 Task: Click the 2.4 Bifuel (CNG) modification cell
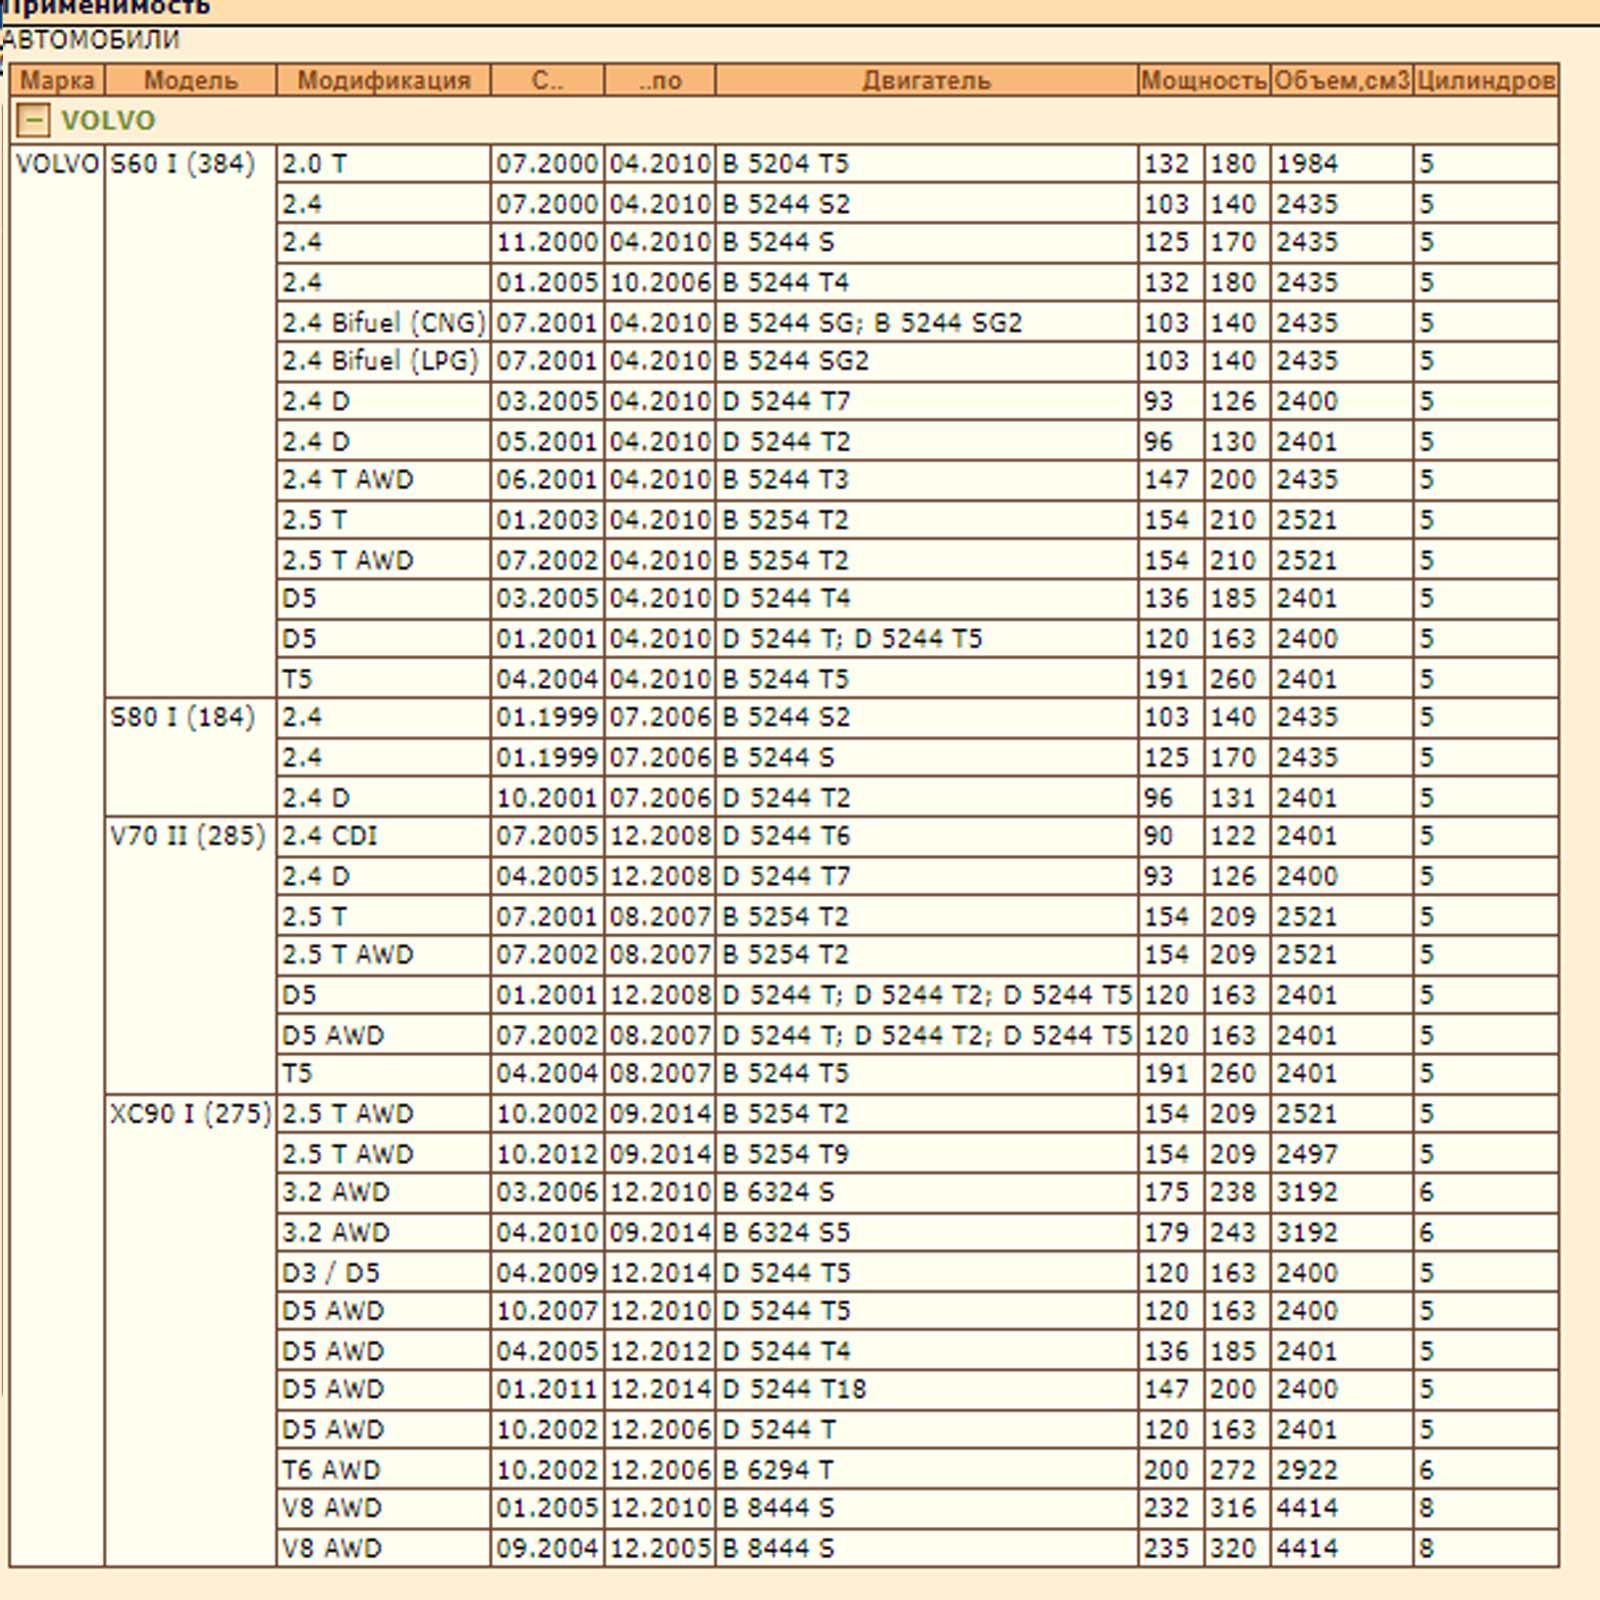point(384,323)
